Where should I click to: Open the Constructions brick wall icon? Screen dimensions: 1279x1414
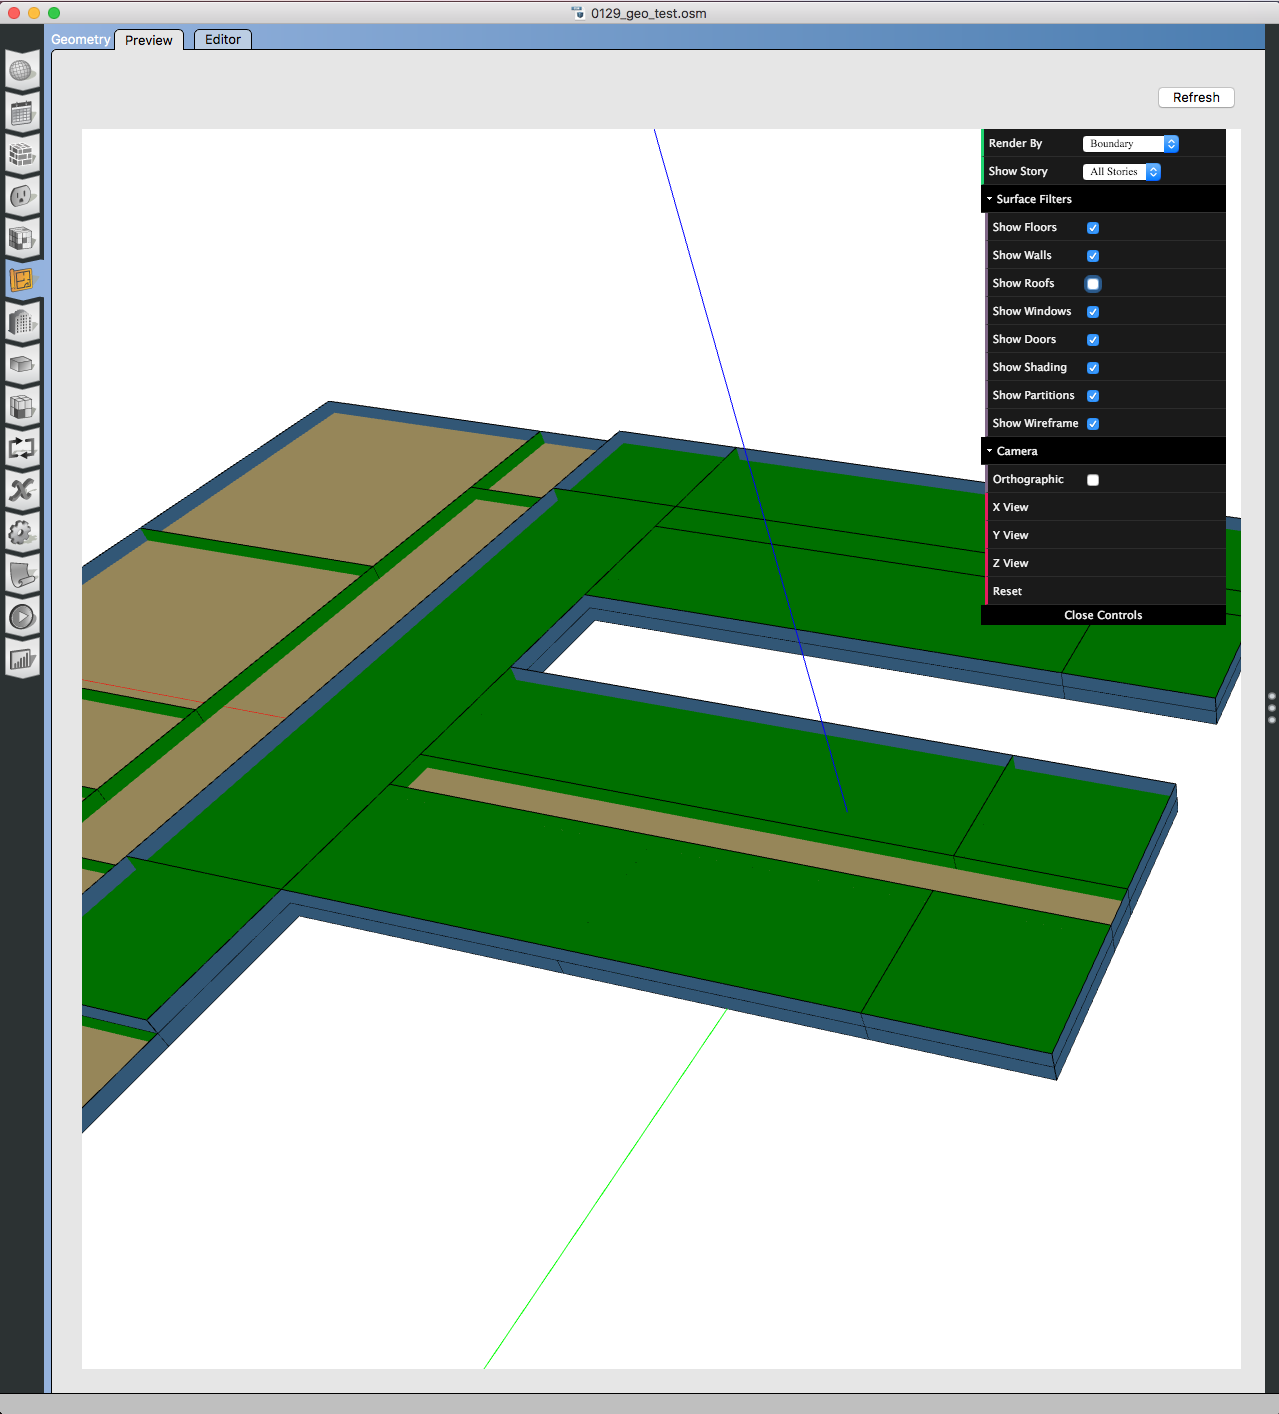click(22, 155)
